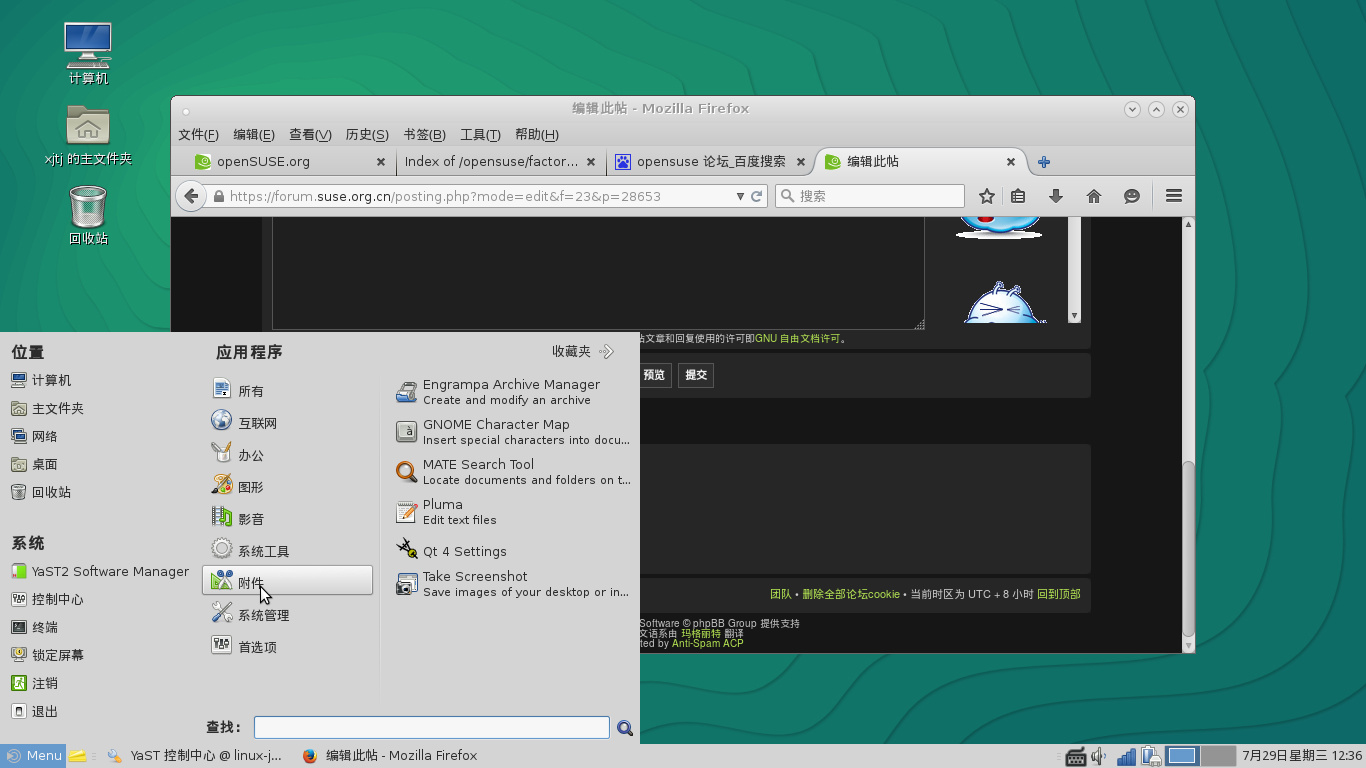Select the 图形 category
This screenshot has width=1366, height=768.
click(288, 487)
